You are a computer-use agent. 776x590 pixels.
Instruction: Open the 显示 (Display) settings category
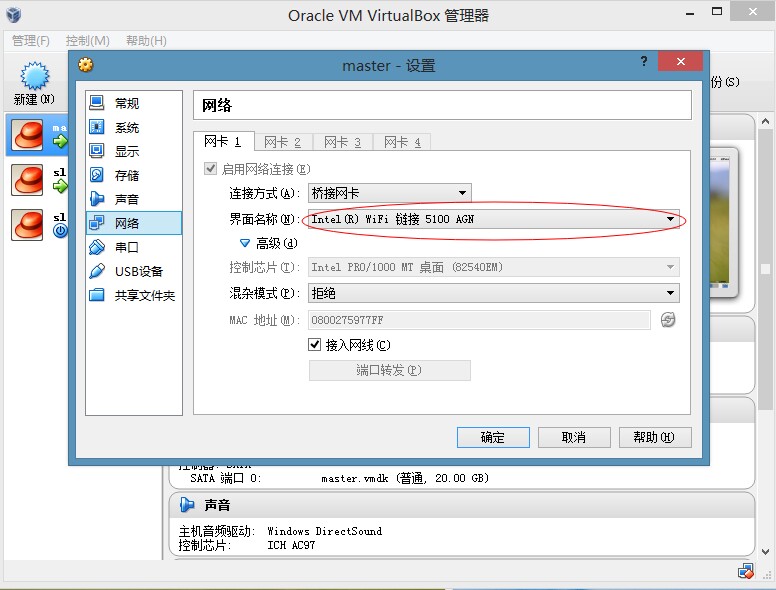click(x=134, y=151)
